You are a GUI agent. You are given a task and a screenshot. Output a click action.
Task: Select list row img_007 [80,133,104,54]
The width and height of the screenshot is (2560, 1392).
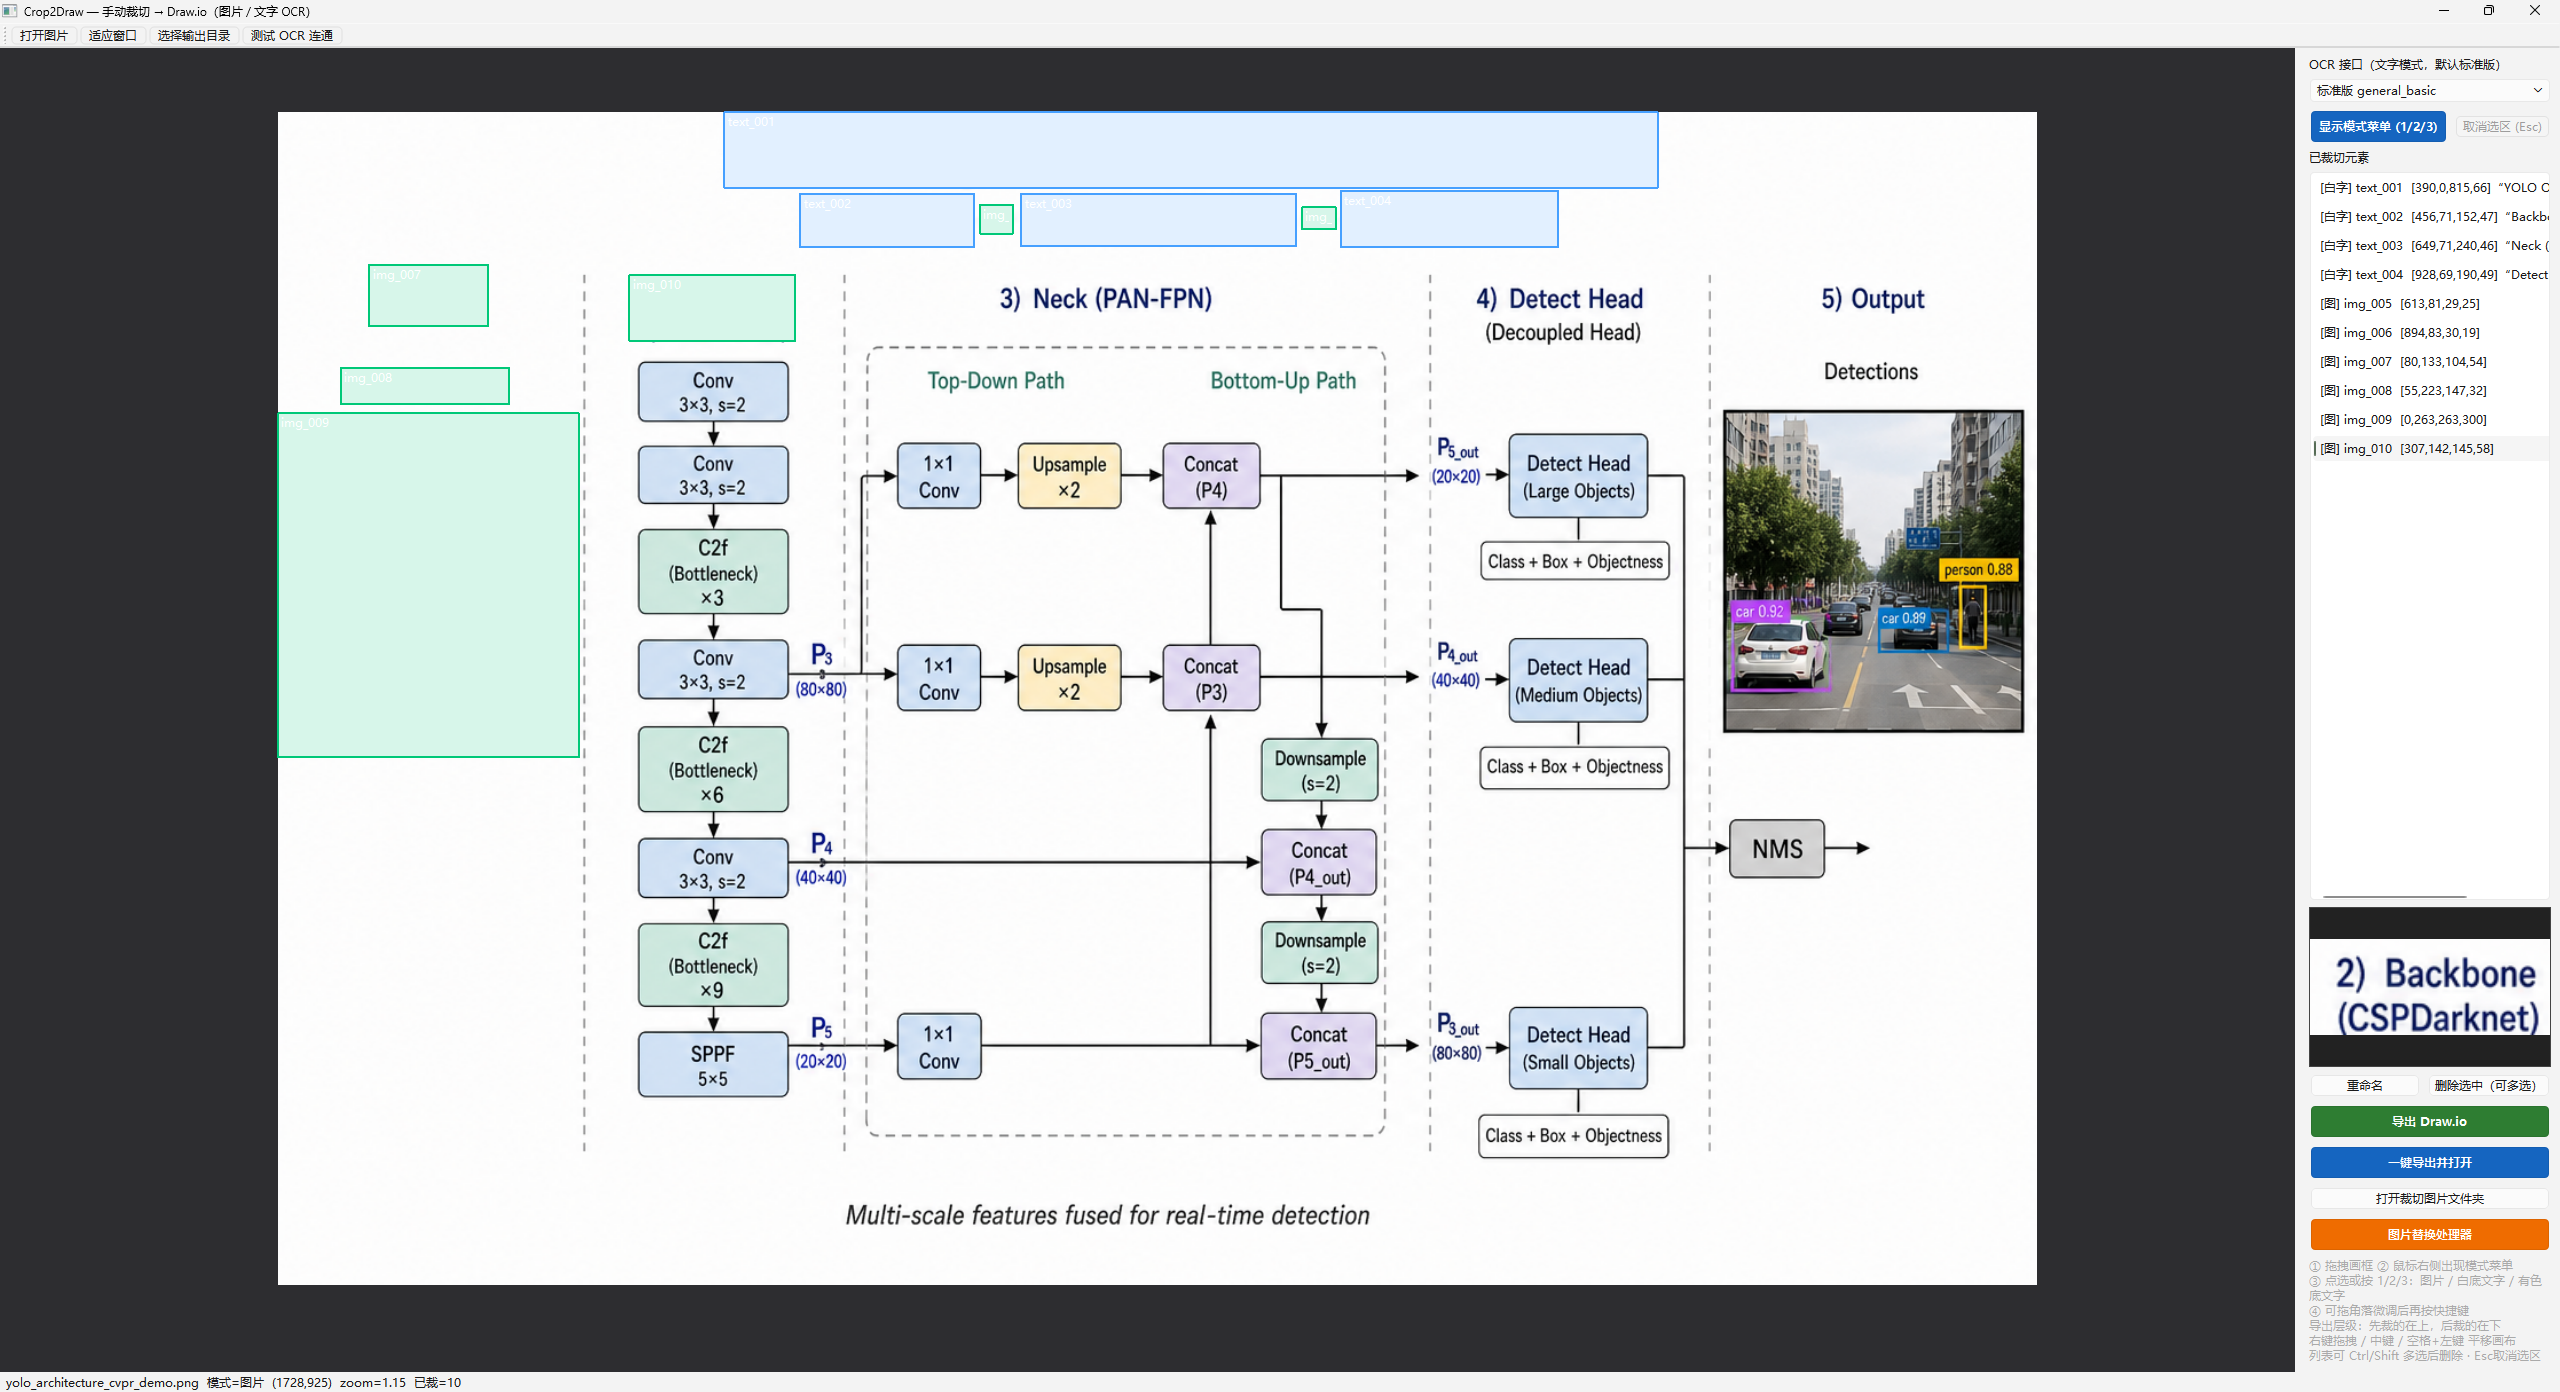2429,362
